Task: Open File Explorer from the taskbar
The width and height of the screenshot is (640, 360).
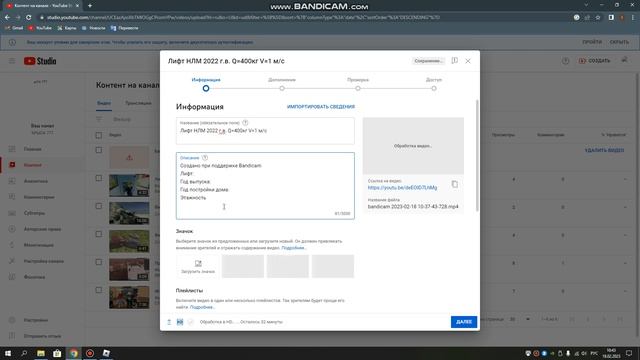Action: [41, 353]
